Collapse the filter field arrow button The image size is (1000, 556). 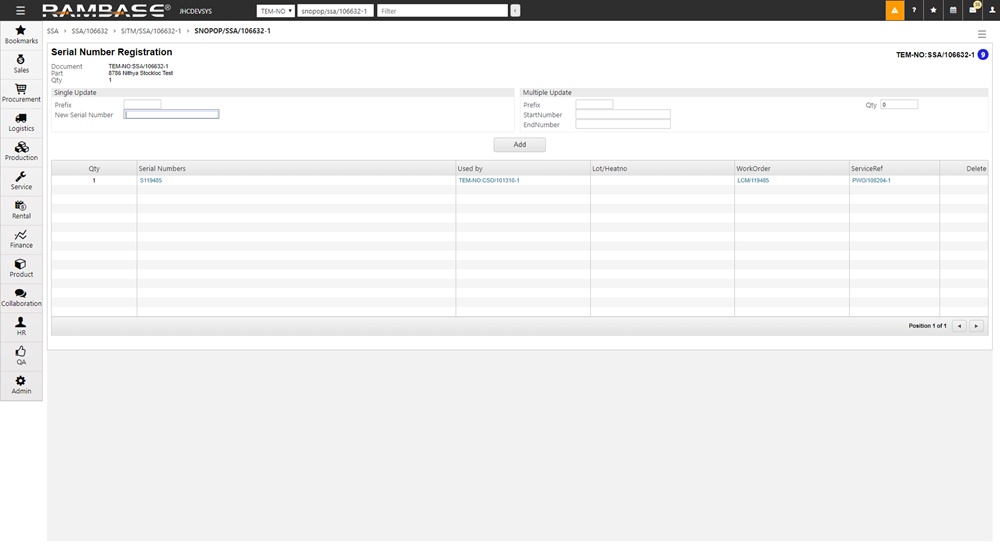[515, 11]
